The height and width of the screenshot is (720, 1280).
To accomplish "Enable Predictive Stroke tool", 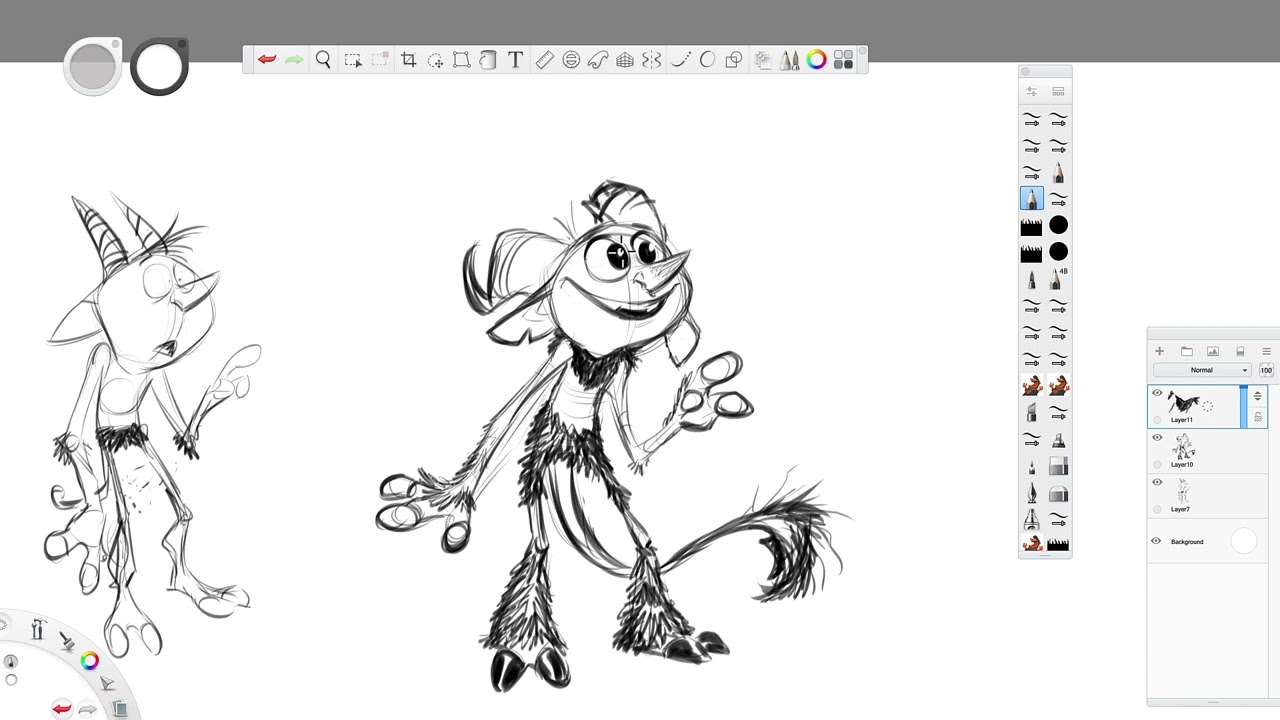I will [707, 60].
